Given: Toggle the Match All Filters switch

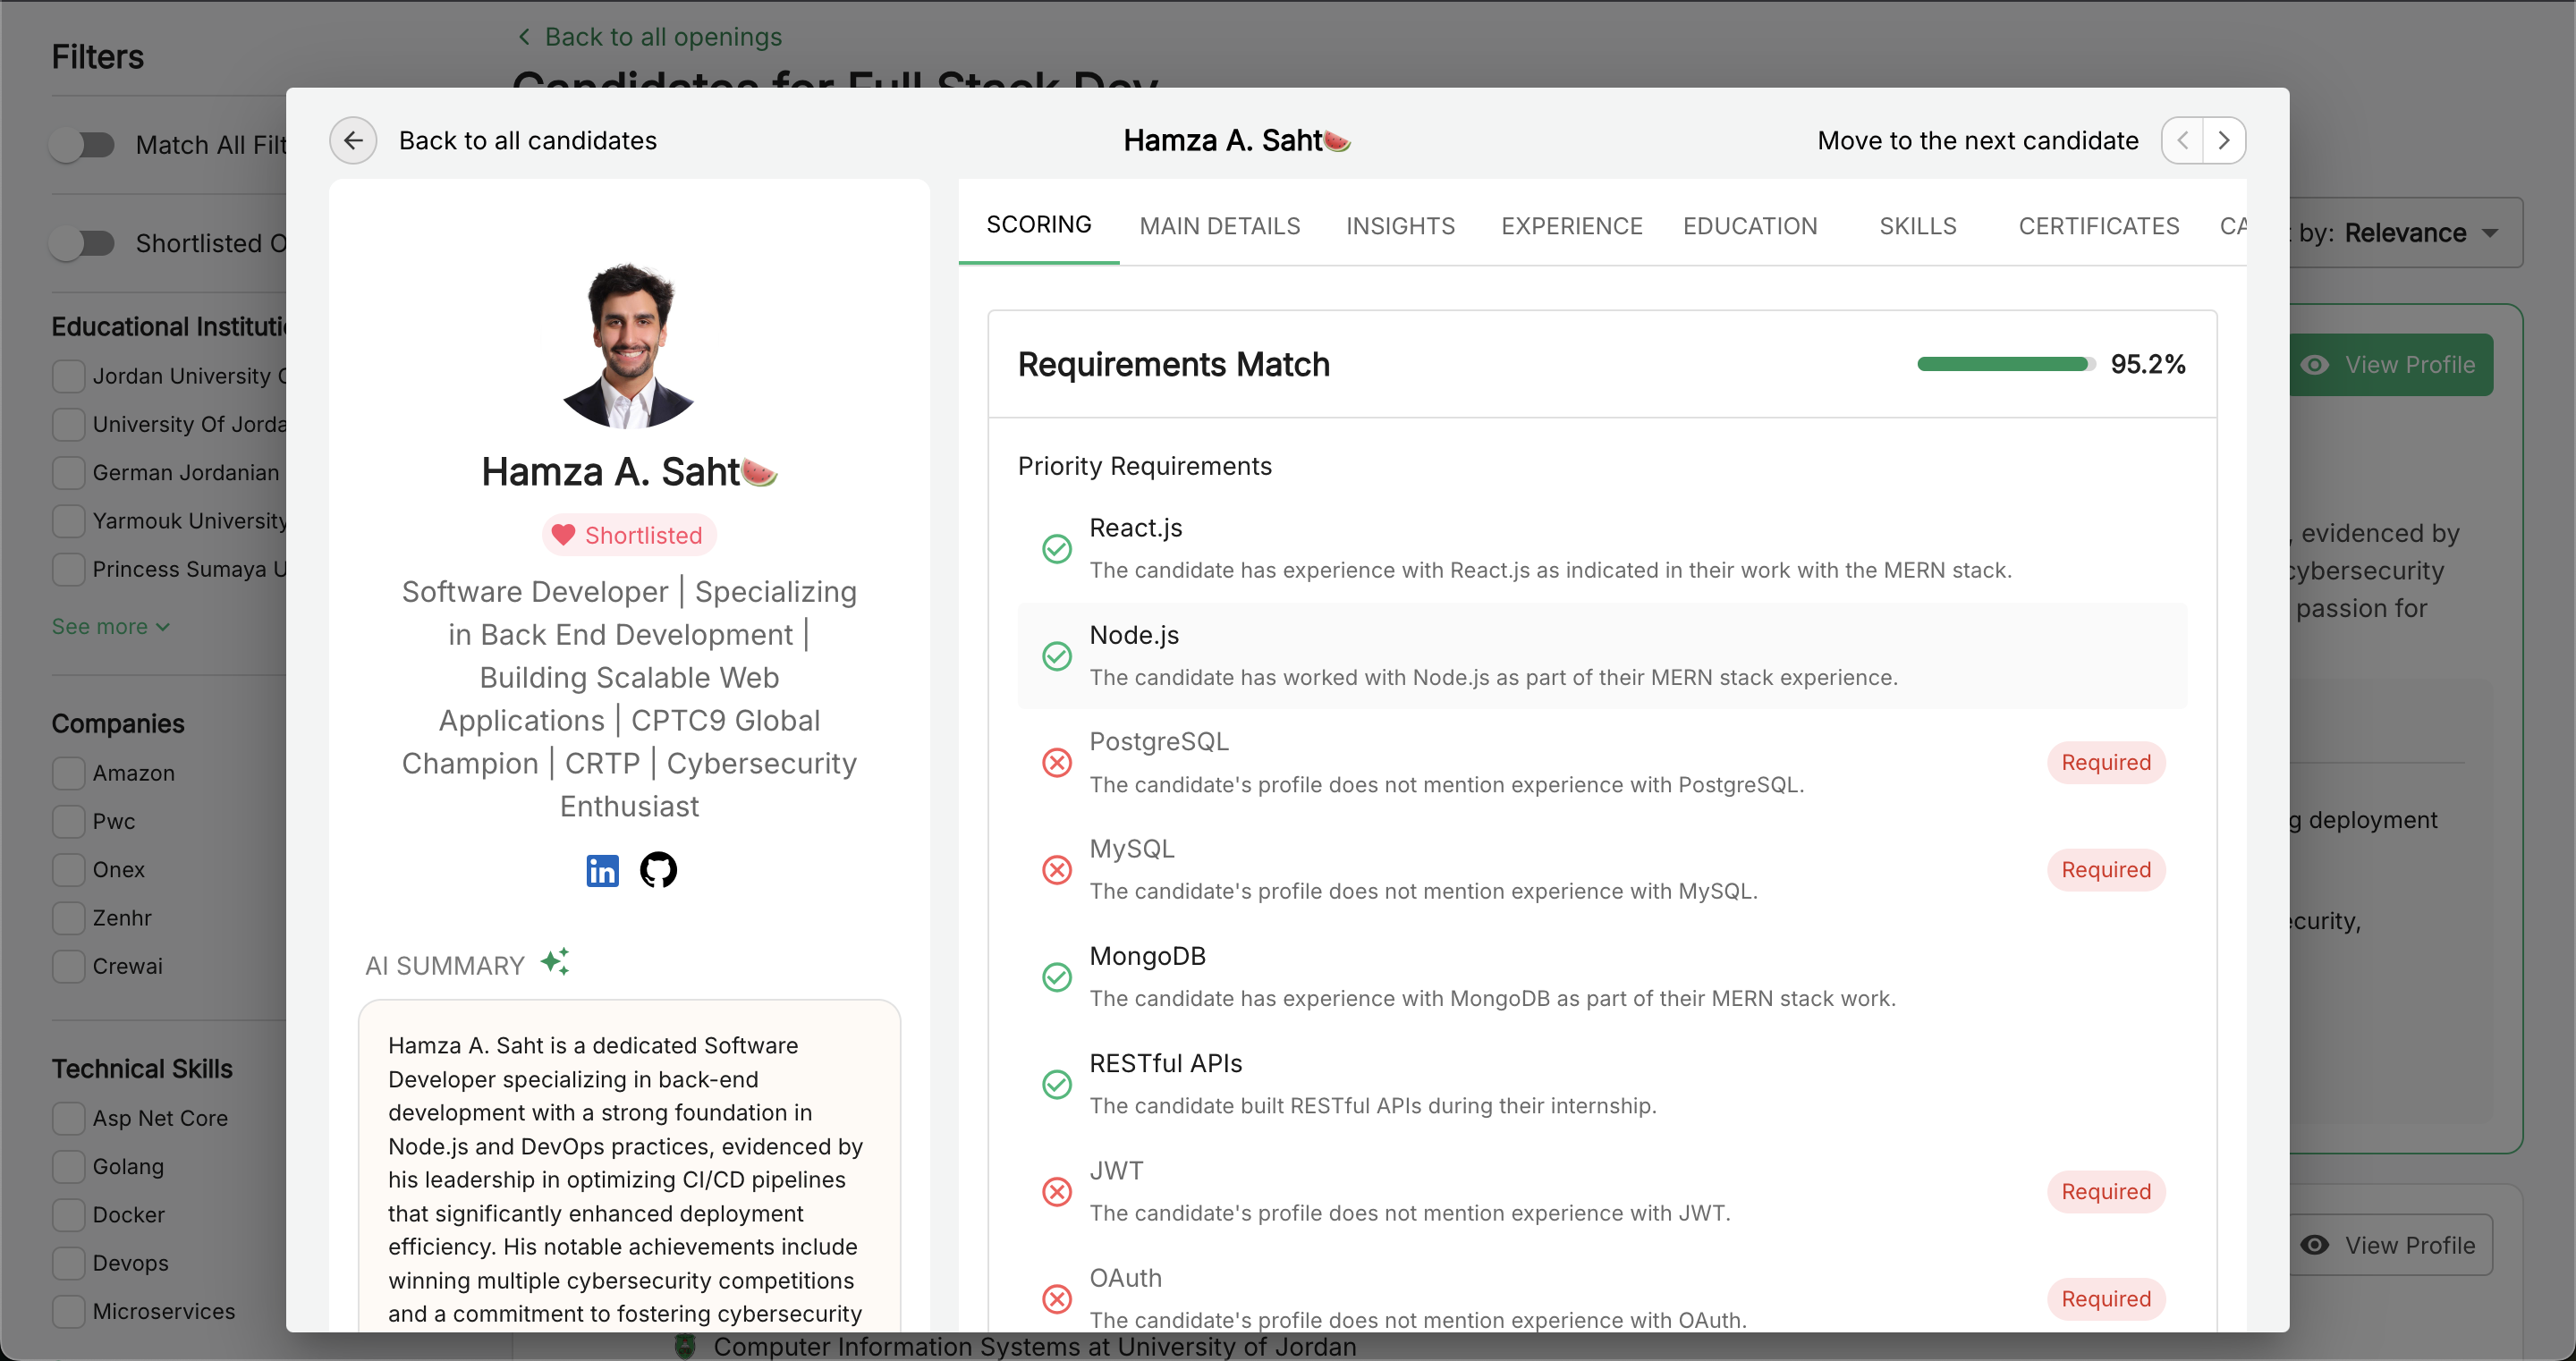Looking at the screenshot, I should coord(84,145).
